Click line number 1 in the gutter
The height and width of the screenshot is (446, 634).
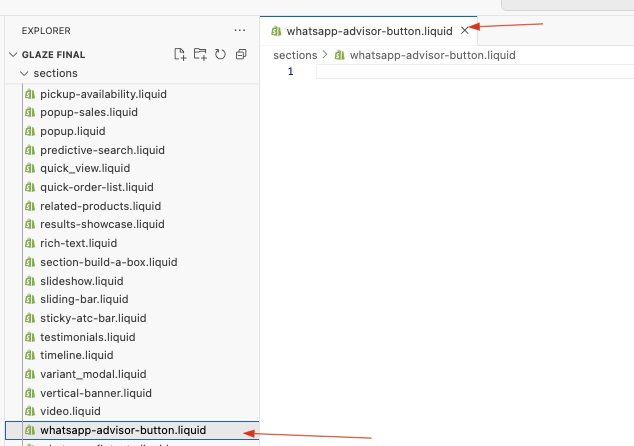[290, 72]
